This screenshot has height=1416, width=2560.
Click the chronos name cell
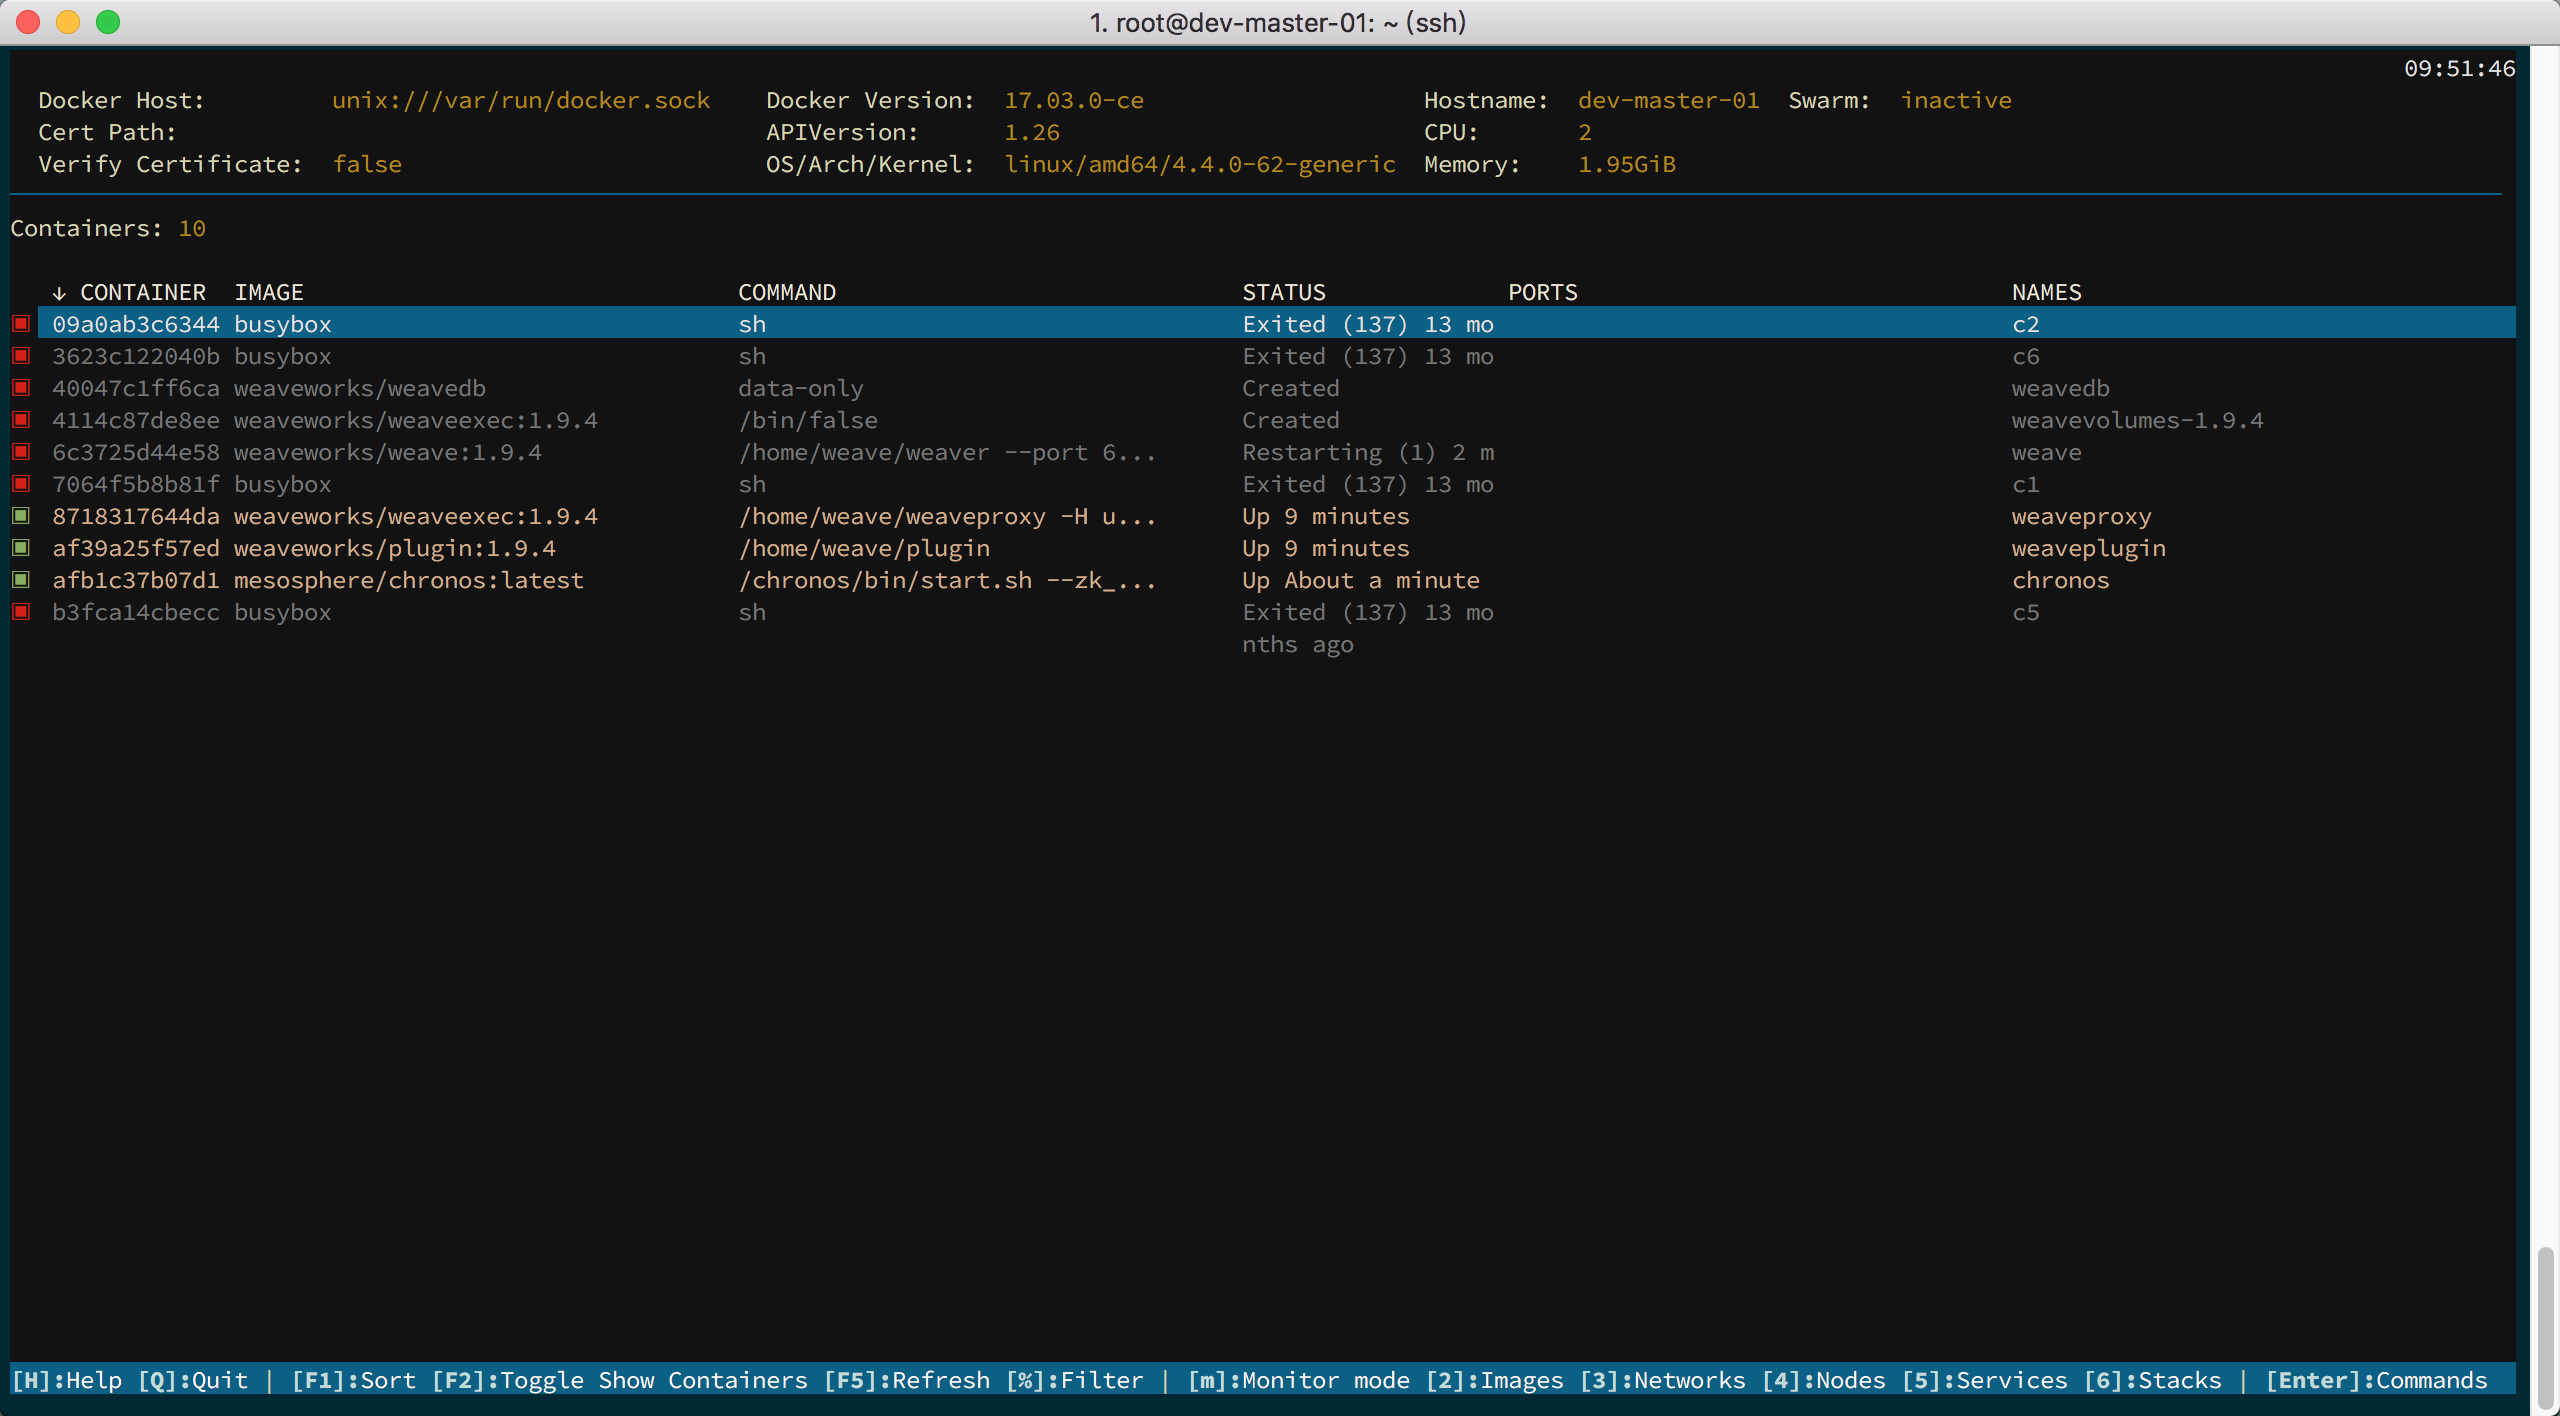2061,580
